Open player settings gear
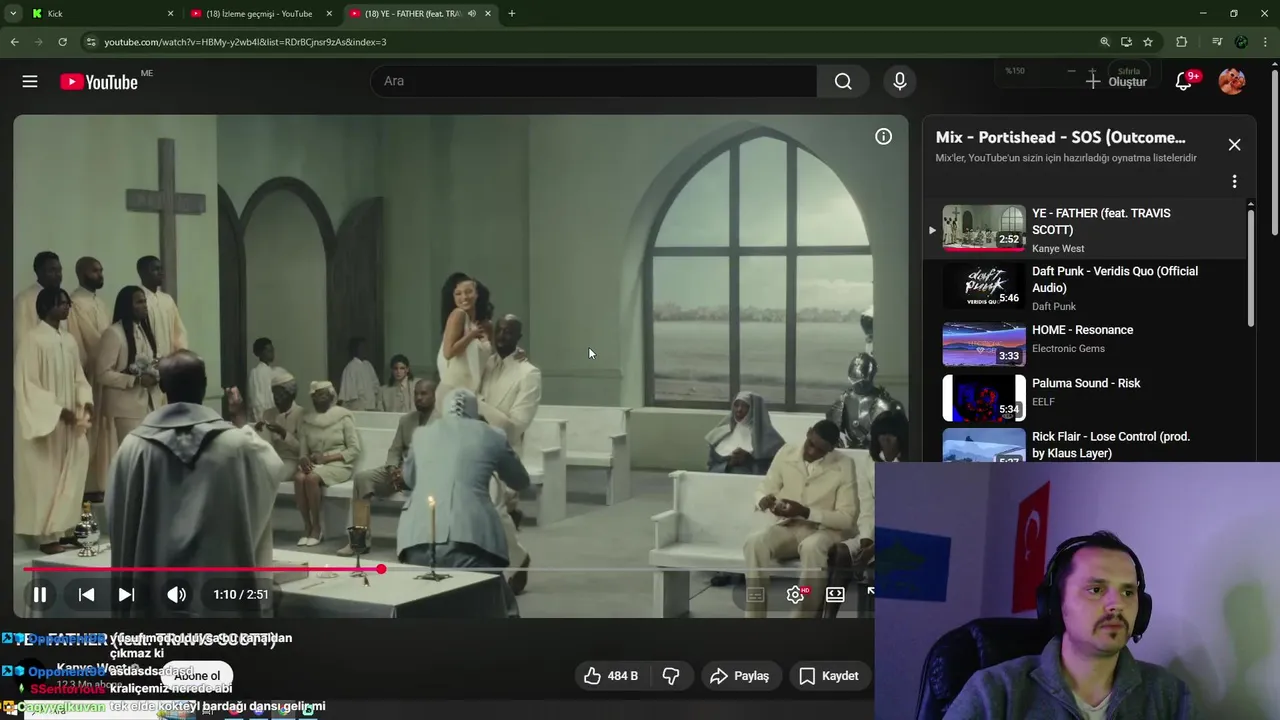Viewport: 1280px width, 720px height. (795, 594)
